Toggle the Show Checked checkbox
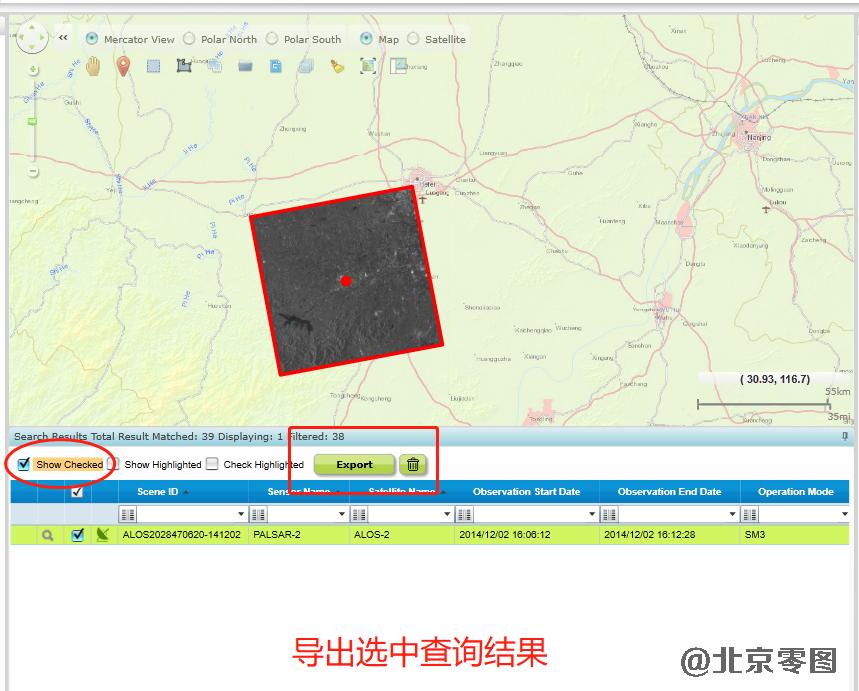Screen dimensions: 859x691 click(24, 464)
